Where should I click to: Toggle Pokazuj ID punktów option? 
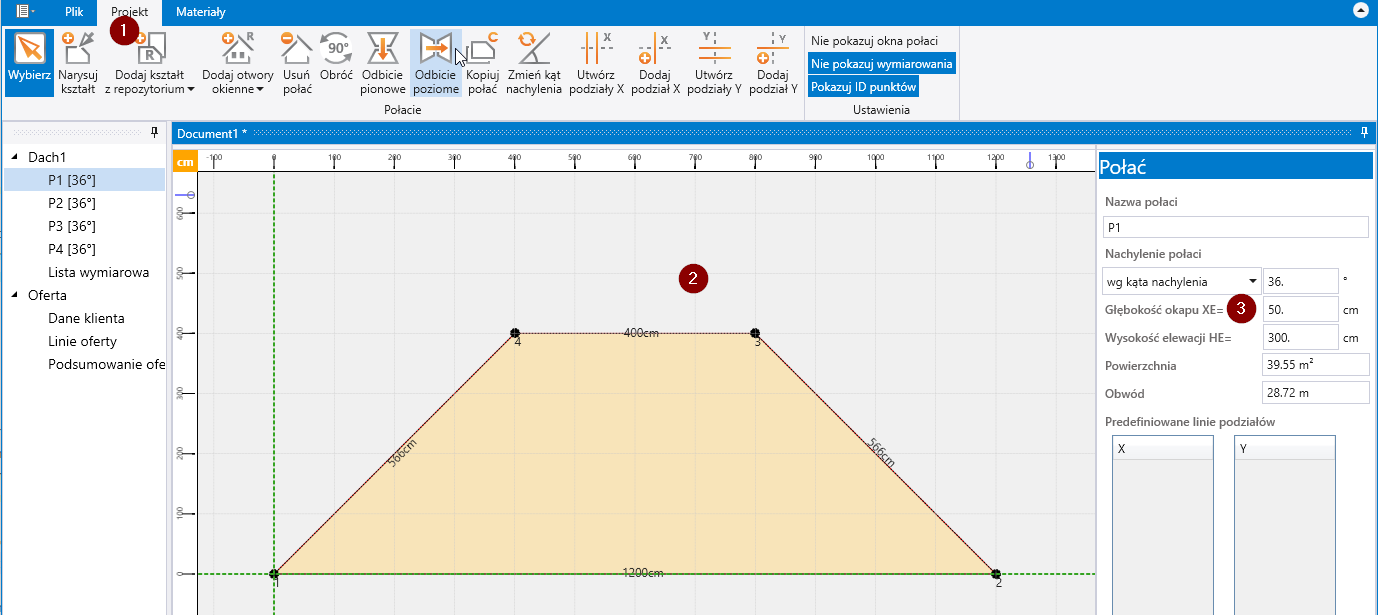pyautogui.click(x=863, y=87)
